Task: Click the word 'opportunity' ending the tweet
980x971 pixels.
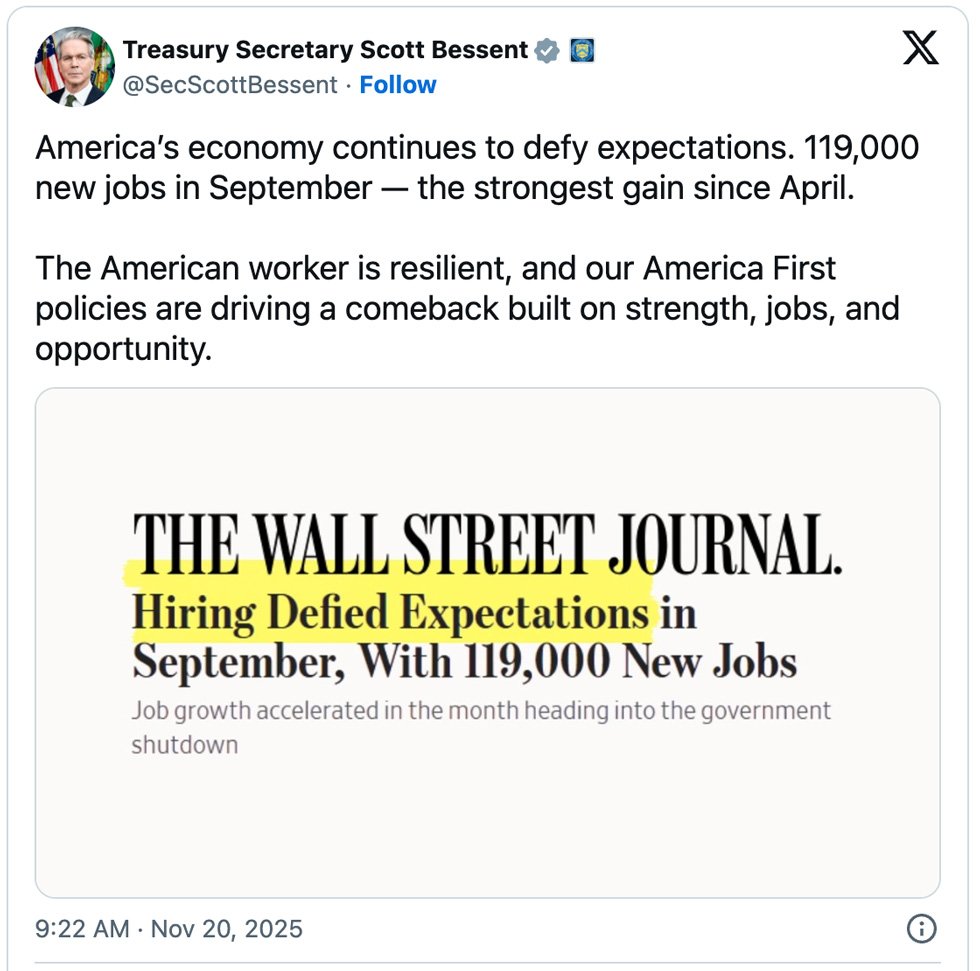Action: 123,349
